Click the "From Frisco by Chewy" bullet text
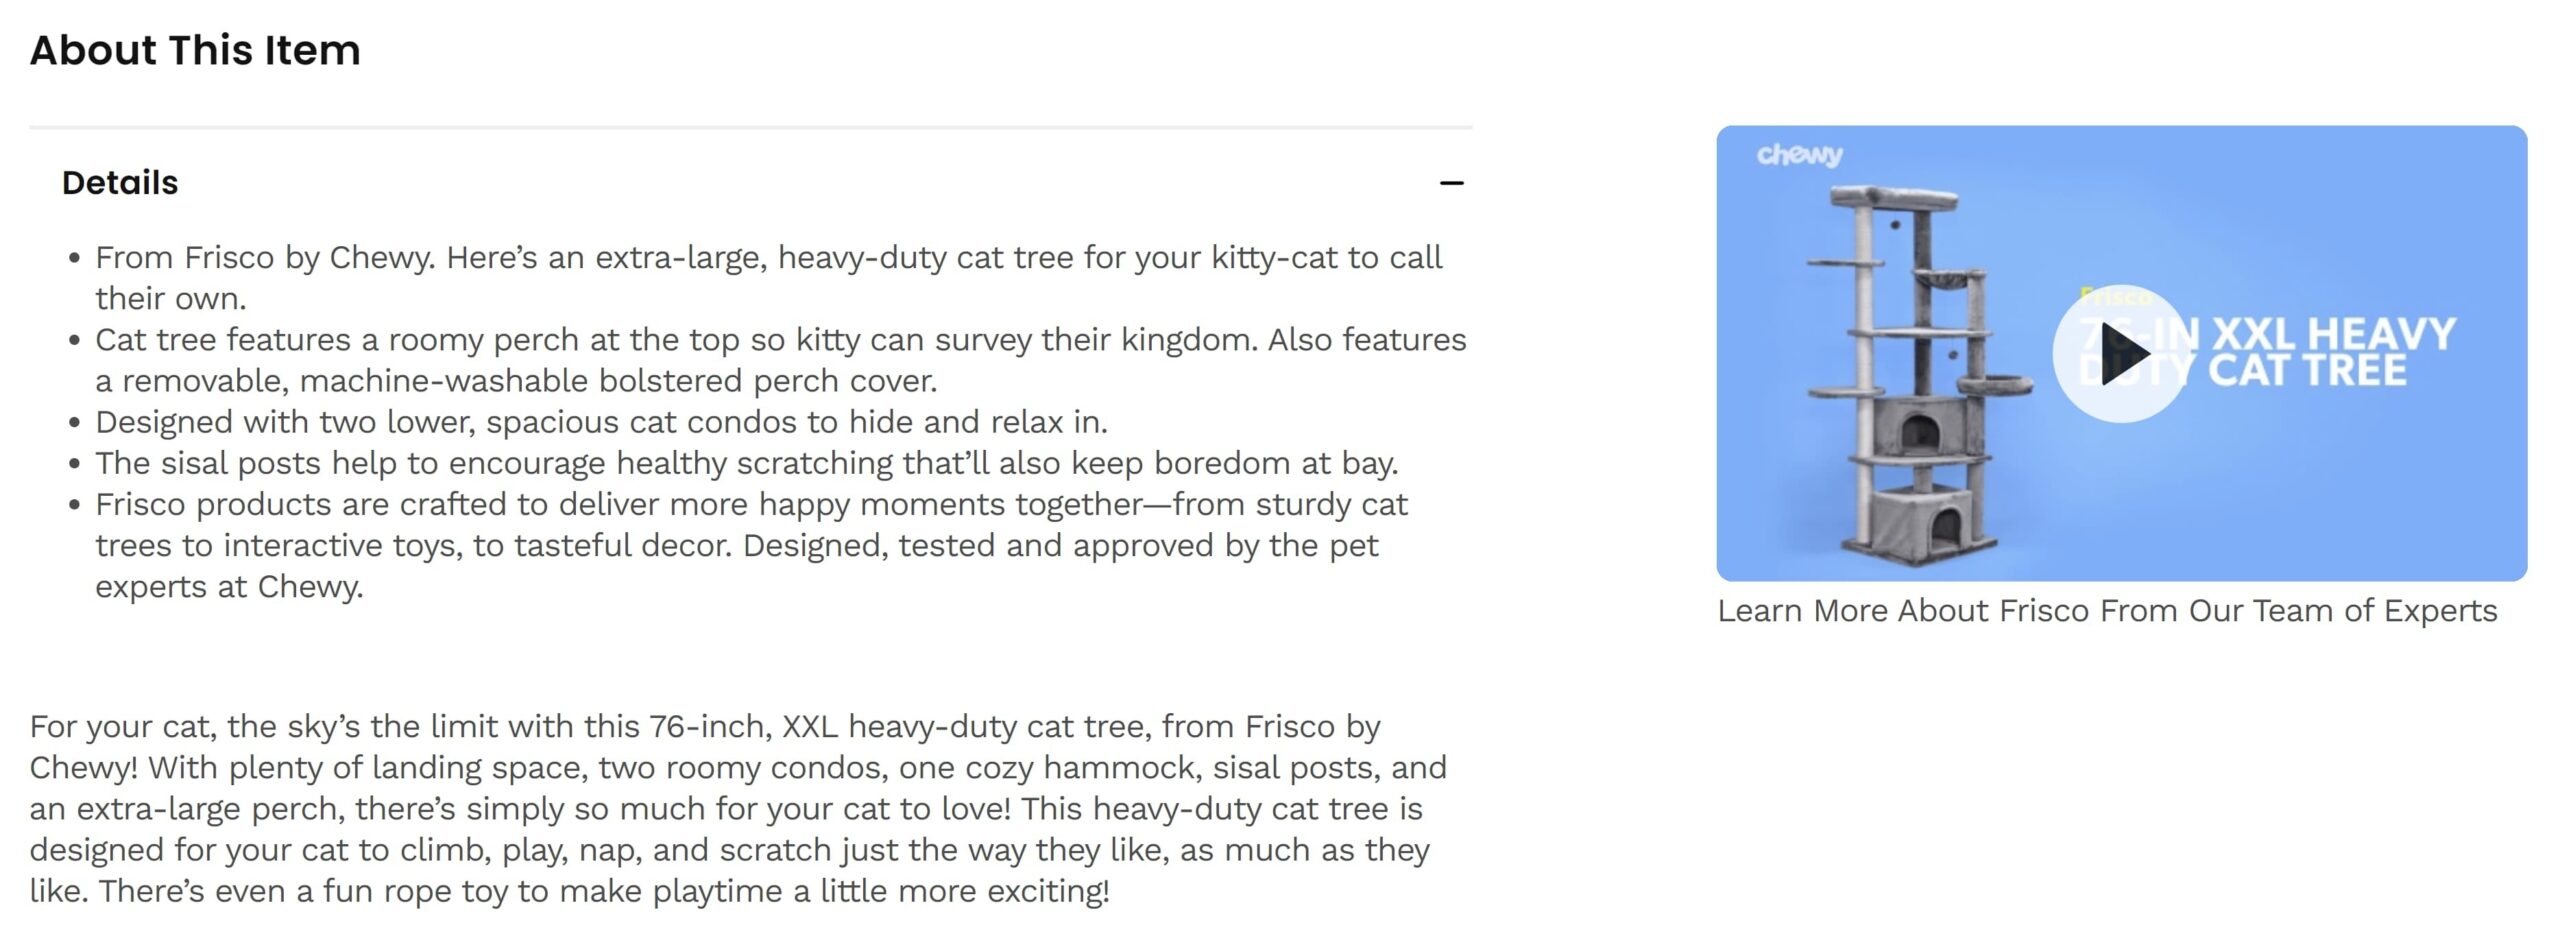The image size is (2560, 934). point(768,258)
